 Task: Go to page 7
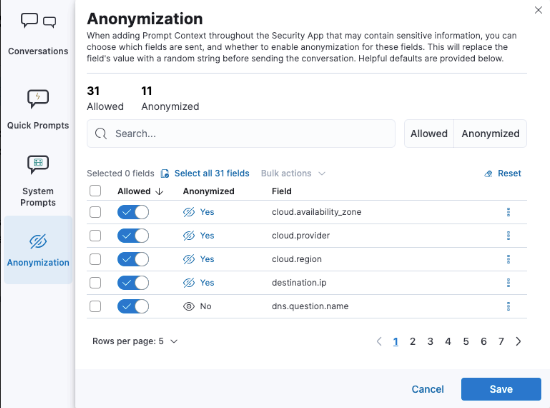coord(501,341)
